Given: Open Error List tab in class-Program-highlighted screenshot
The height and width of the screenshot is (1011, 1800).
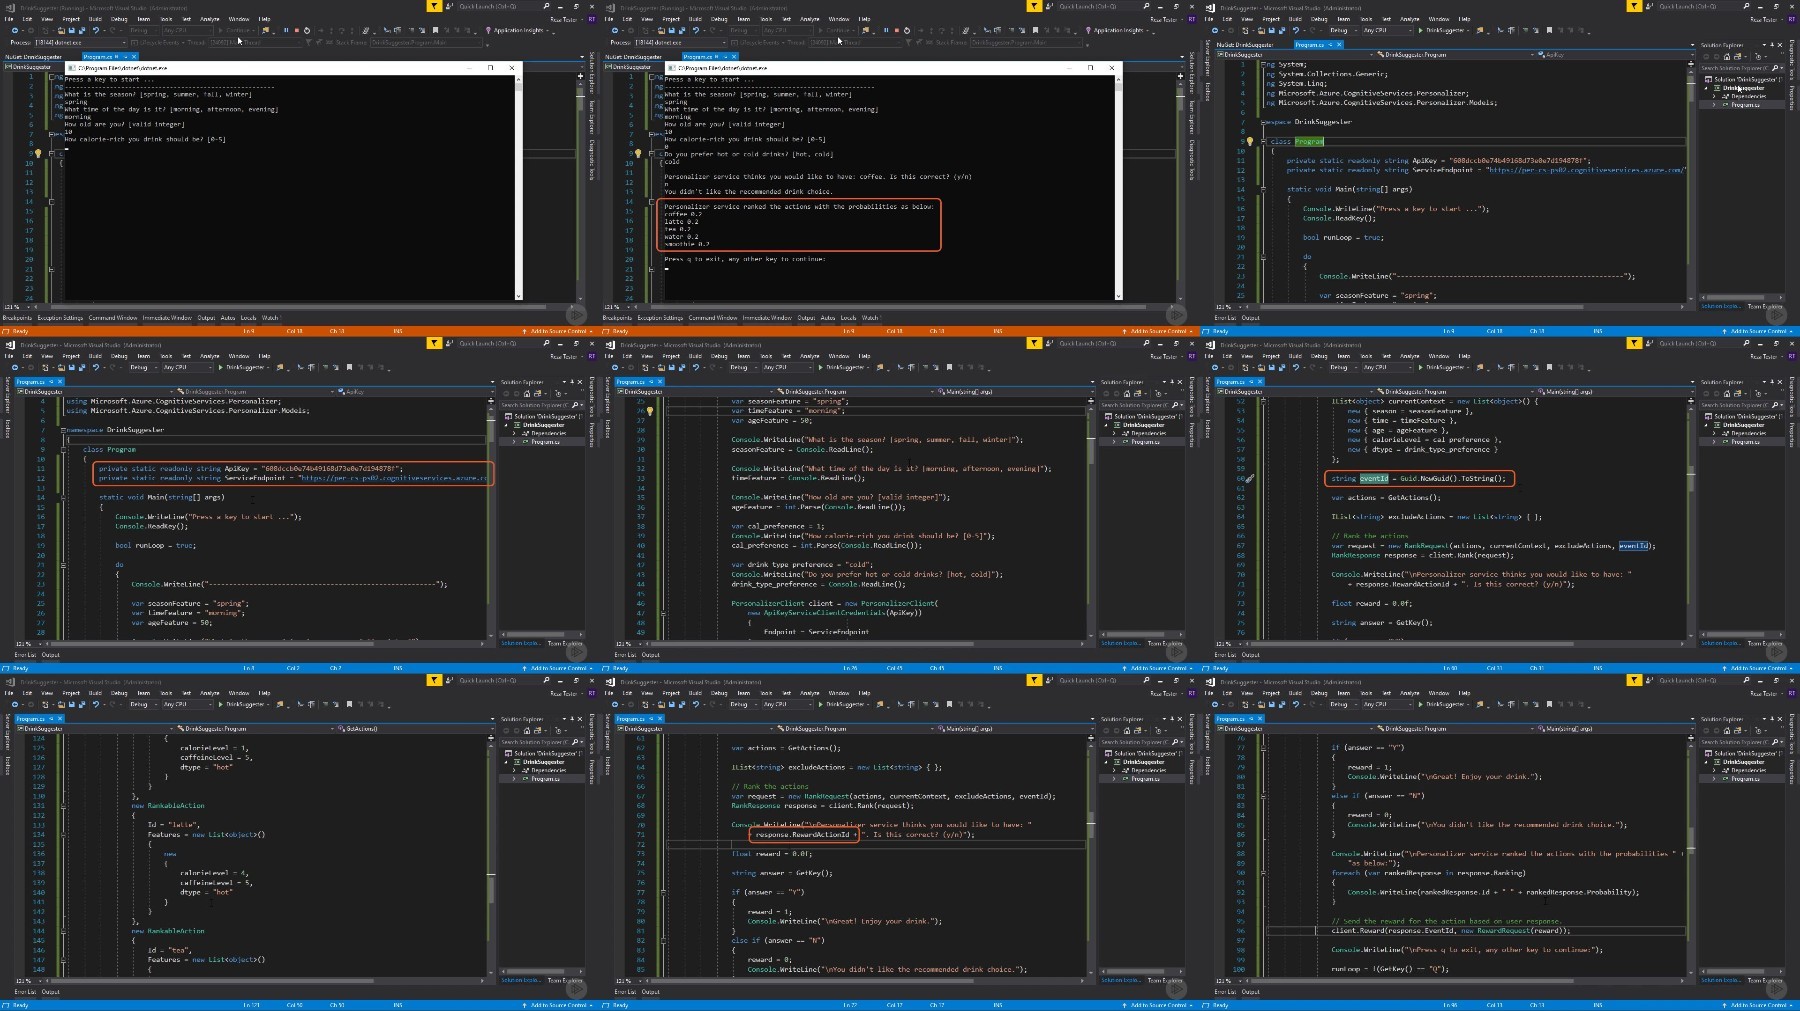Looking at the screenshot, I should coord(1224,318).
